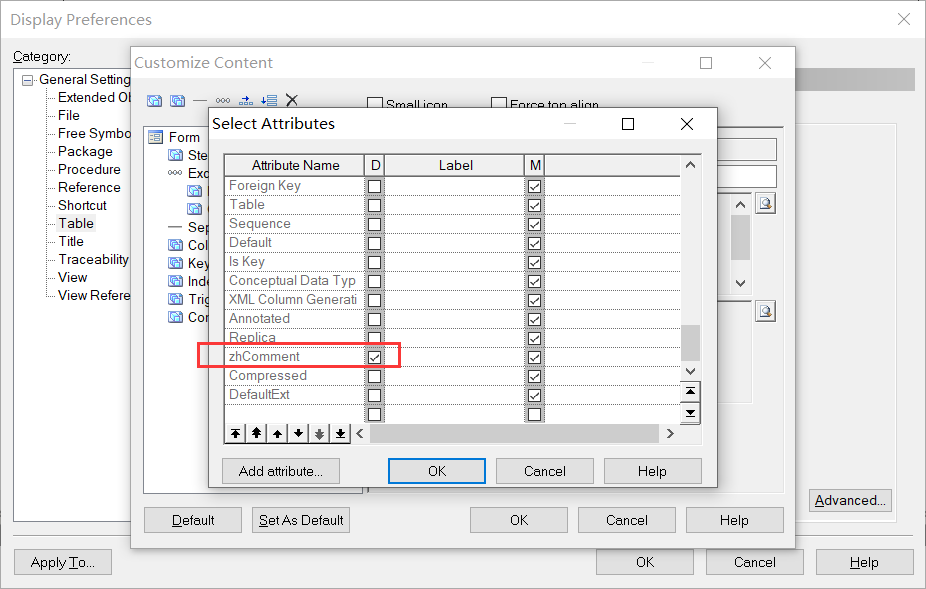
Task: Click the jump-to-bottom button beside vertical scrollbar
Action: 690,413
